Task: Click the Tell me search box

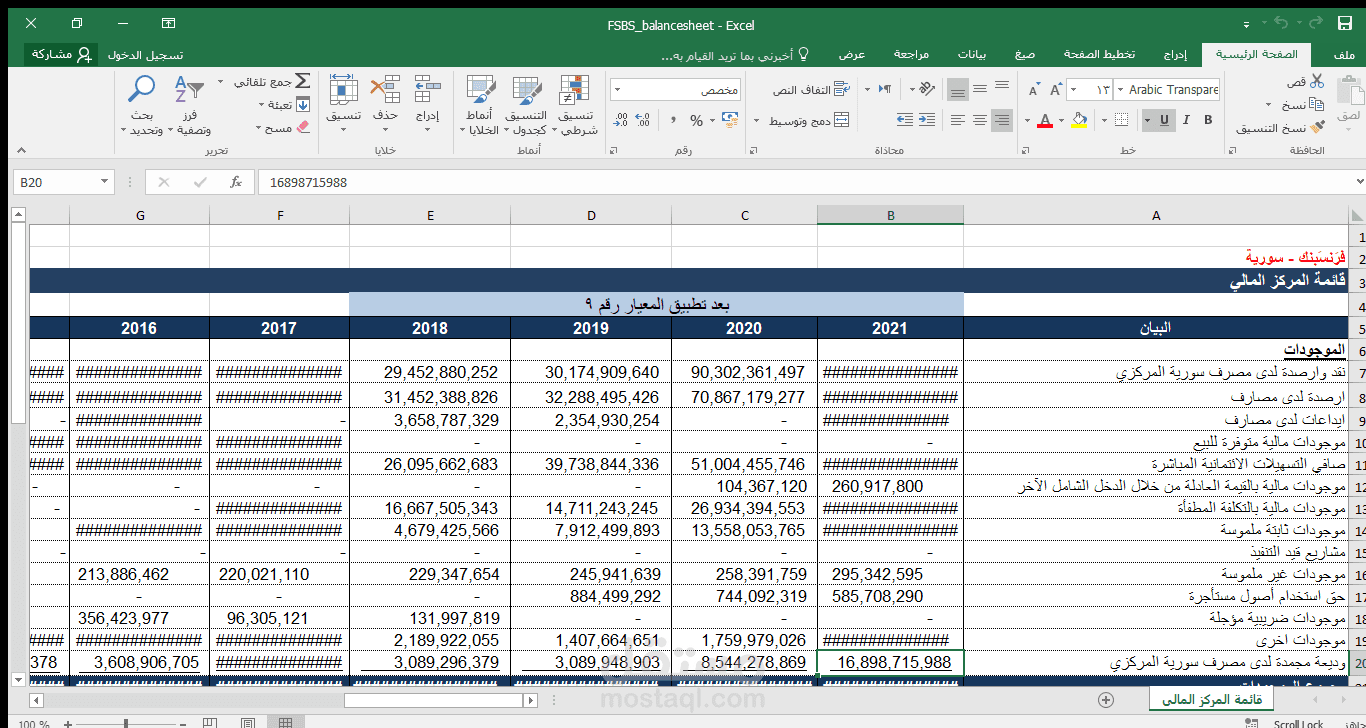Action: 735,55
